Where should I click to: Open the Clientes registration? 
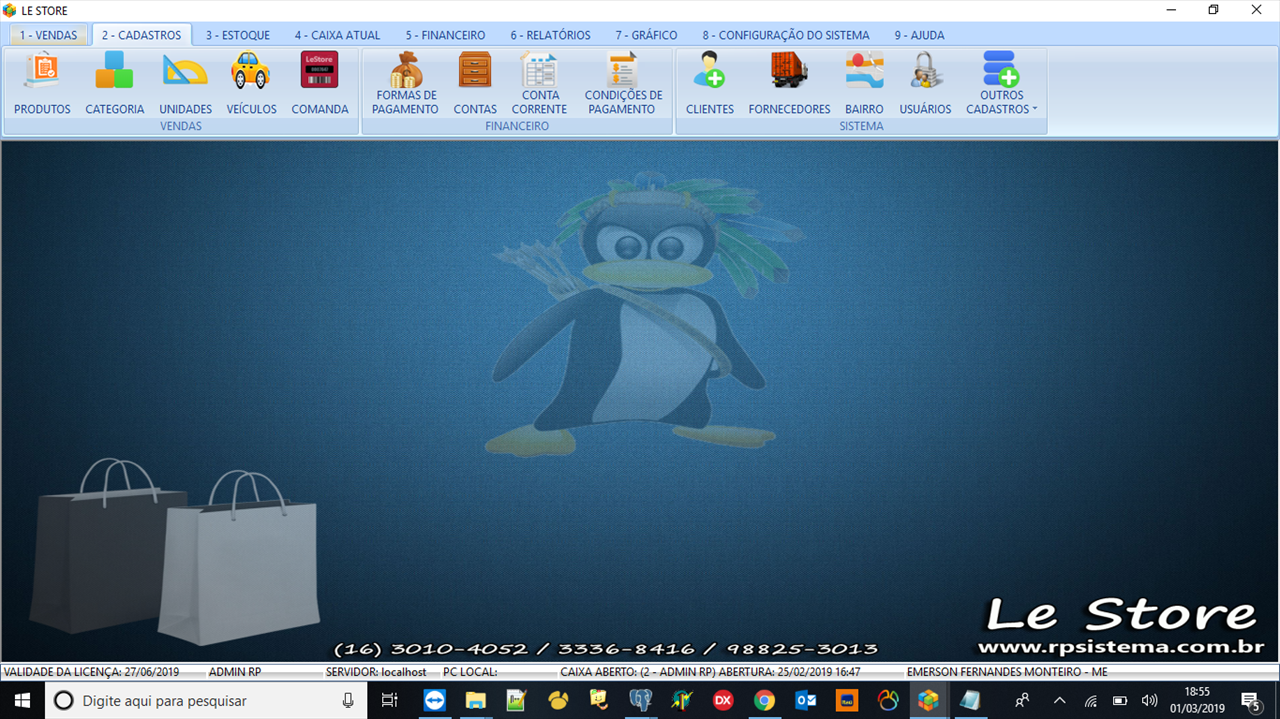pos(710,84)
